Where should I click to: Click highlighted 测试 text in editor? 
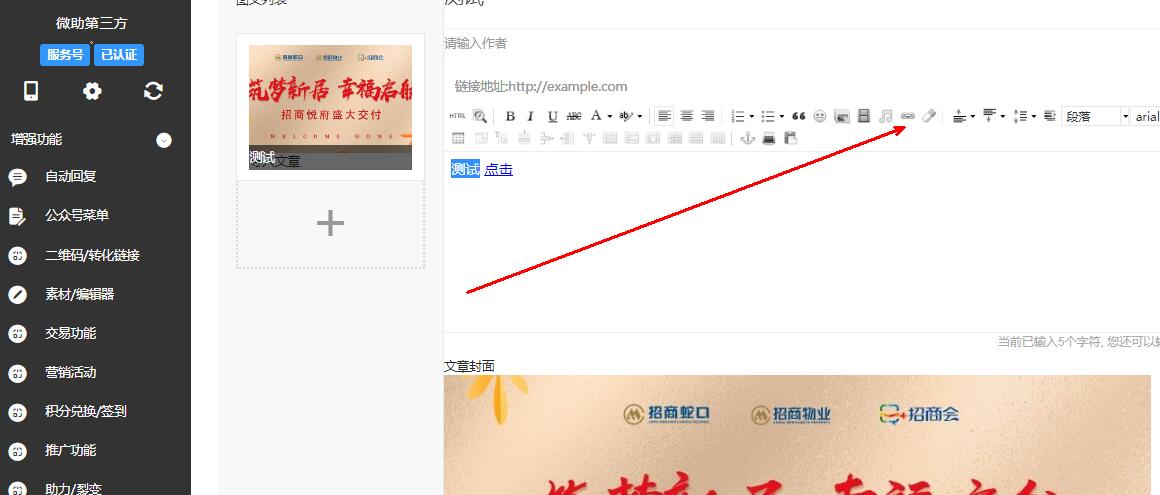coord(465,169)
